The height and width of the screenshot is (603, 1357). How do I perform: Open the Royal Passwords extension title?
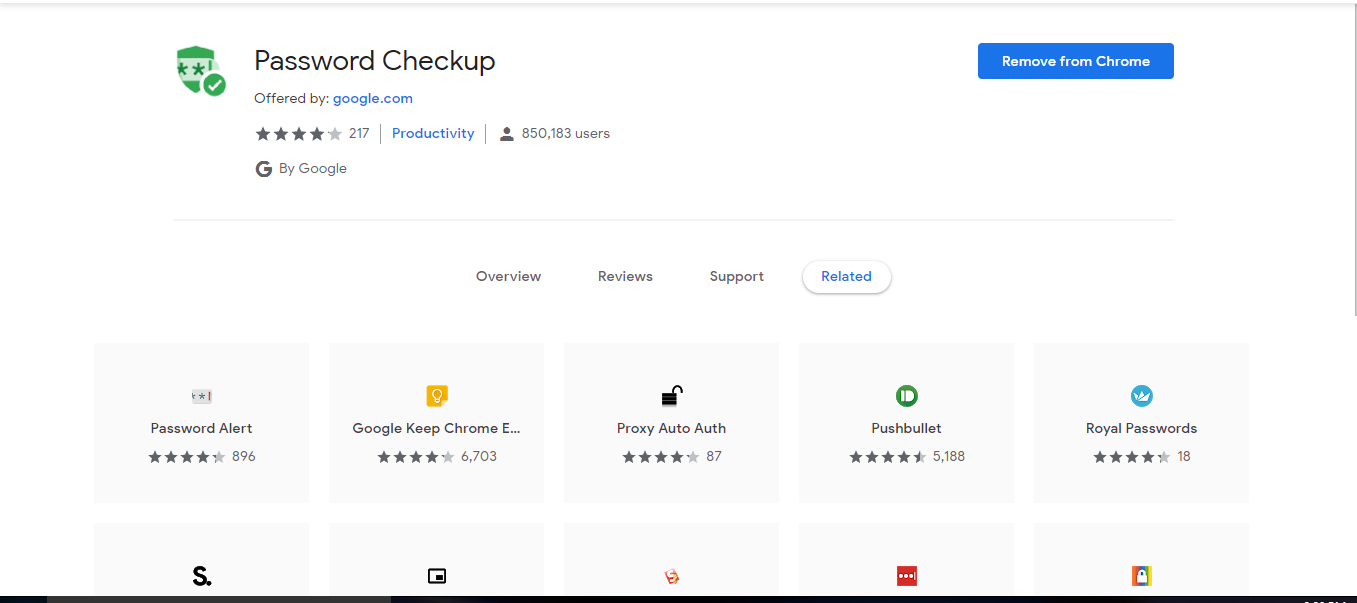1142,428
